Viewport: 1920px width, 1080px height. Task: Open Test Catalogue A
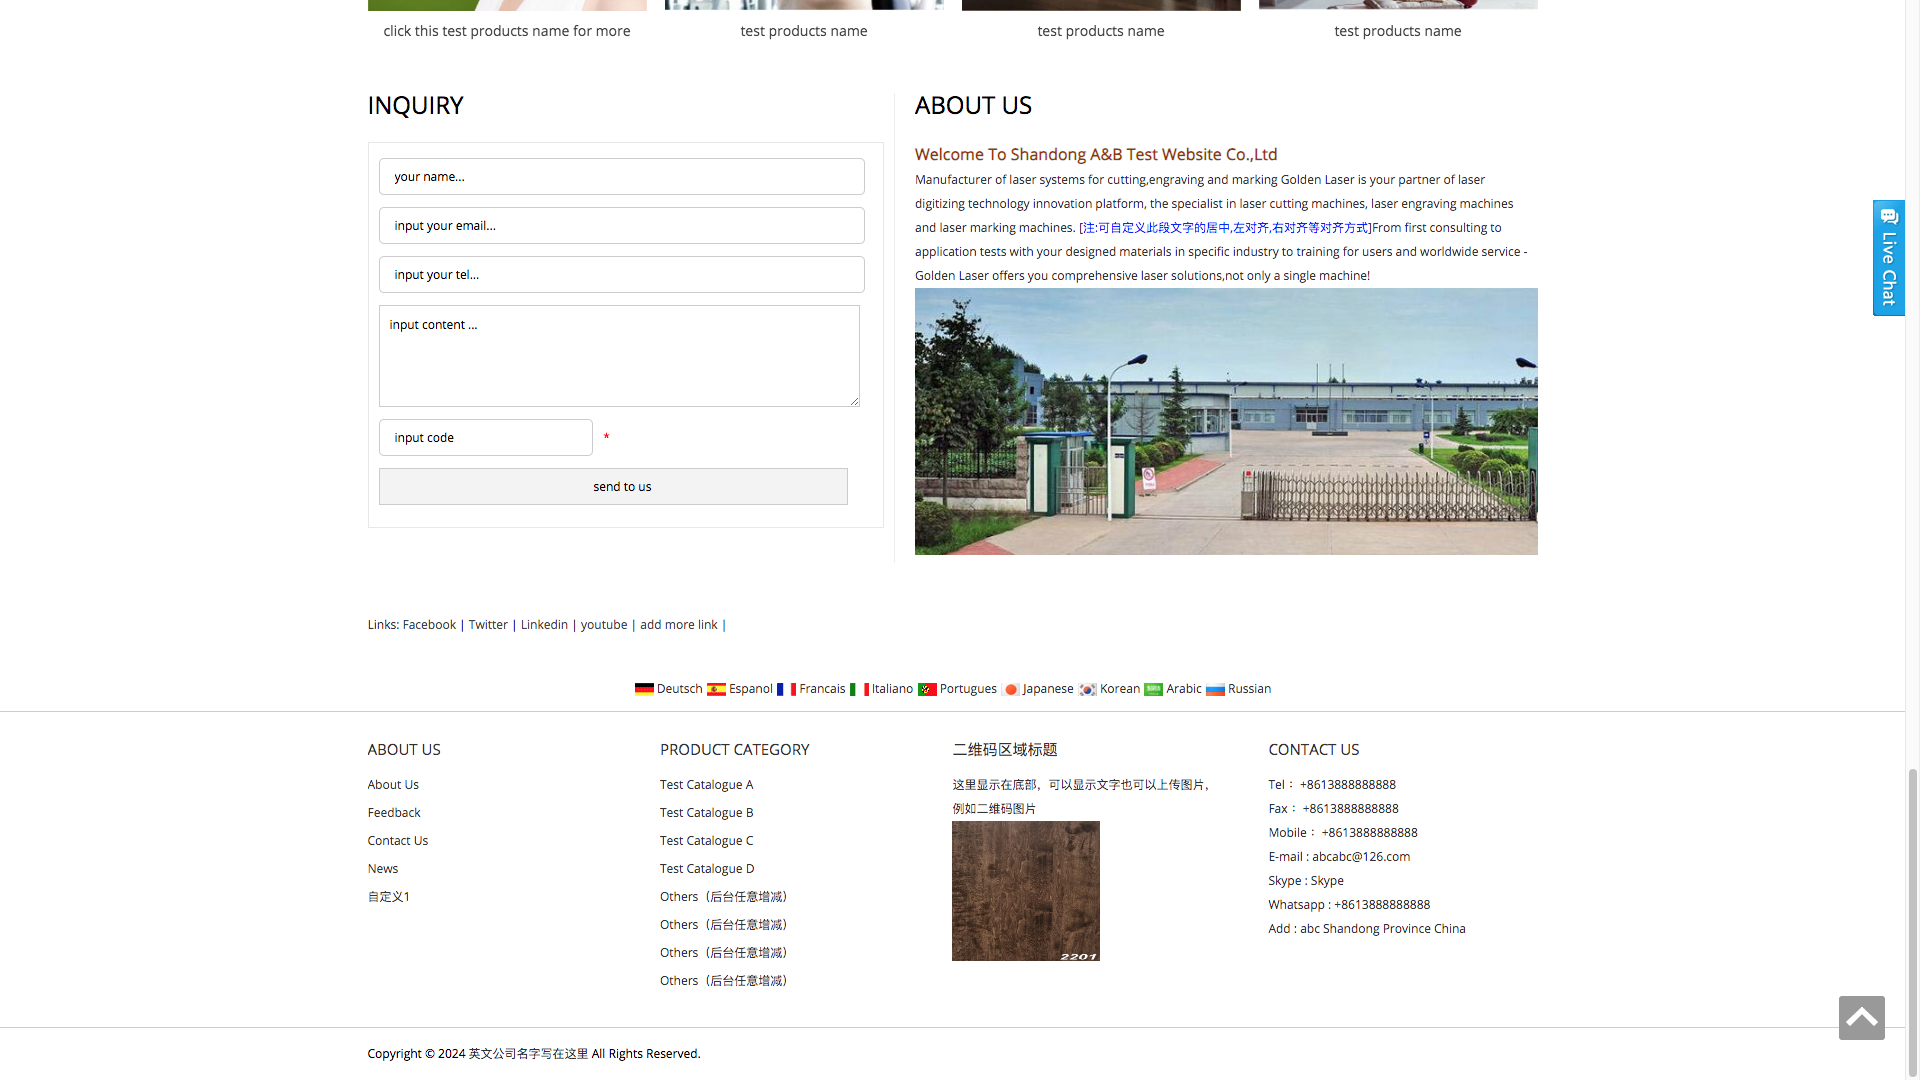(707, 785)
